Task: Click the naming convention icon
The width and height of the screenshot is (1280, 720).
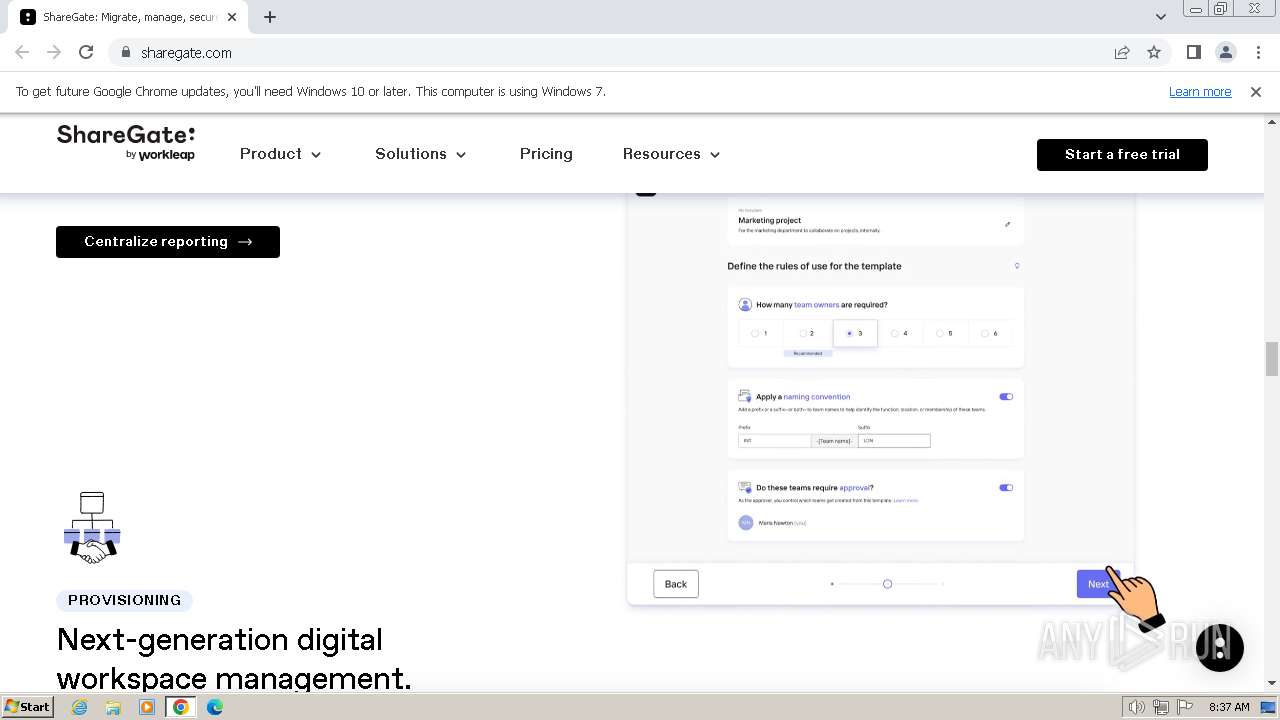Action: (745, 396)
